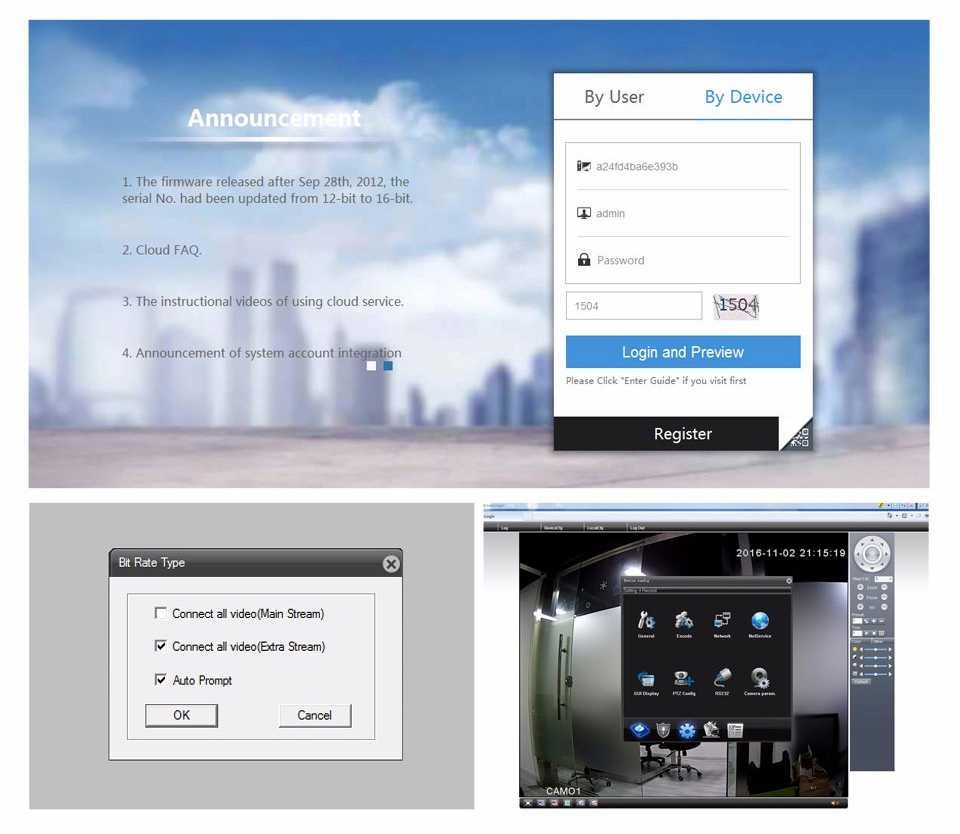The image size is (960, 834).
Task: Toggle the Auto Prompt checkbox
Action: coord(160,680)
